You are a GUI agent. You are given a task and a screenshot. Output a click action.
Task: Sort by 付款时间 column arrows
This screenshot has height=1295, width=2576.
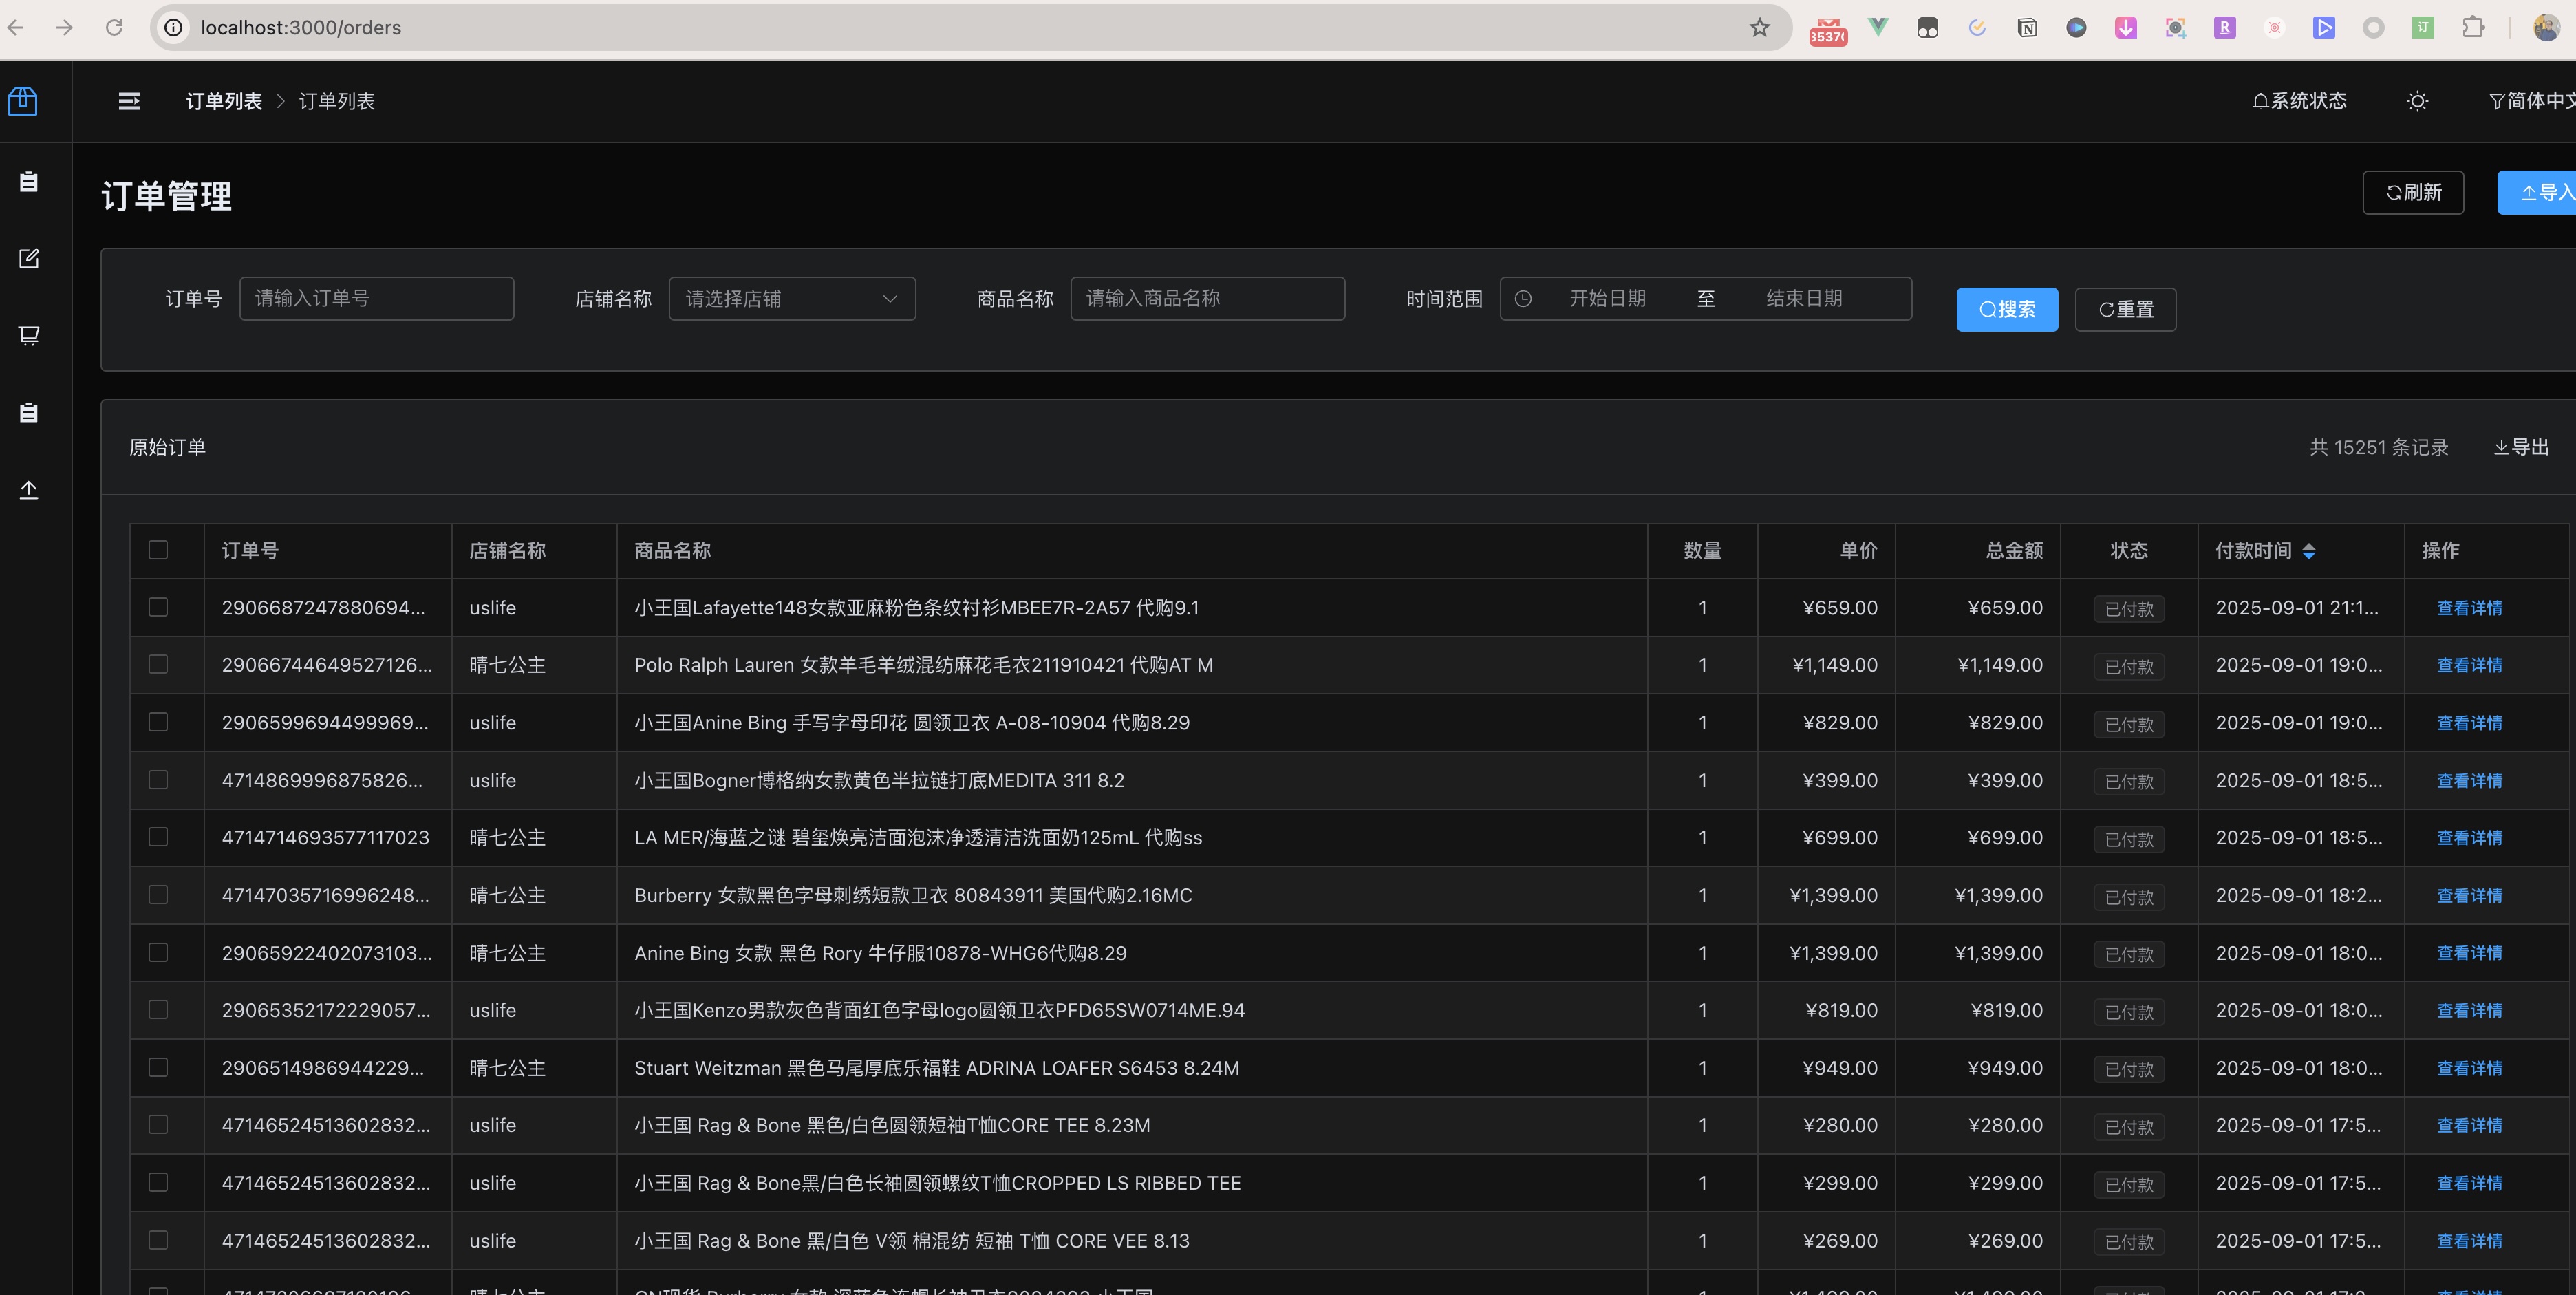click(x=2308, y=551)
